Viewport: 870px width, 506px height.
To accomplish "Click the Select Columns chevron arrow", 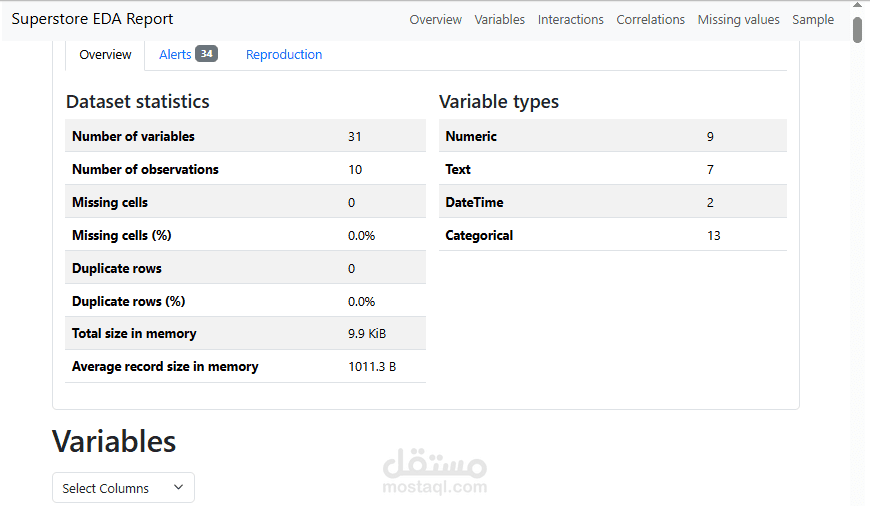I will pyautogui.click(x=179, y=488).
